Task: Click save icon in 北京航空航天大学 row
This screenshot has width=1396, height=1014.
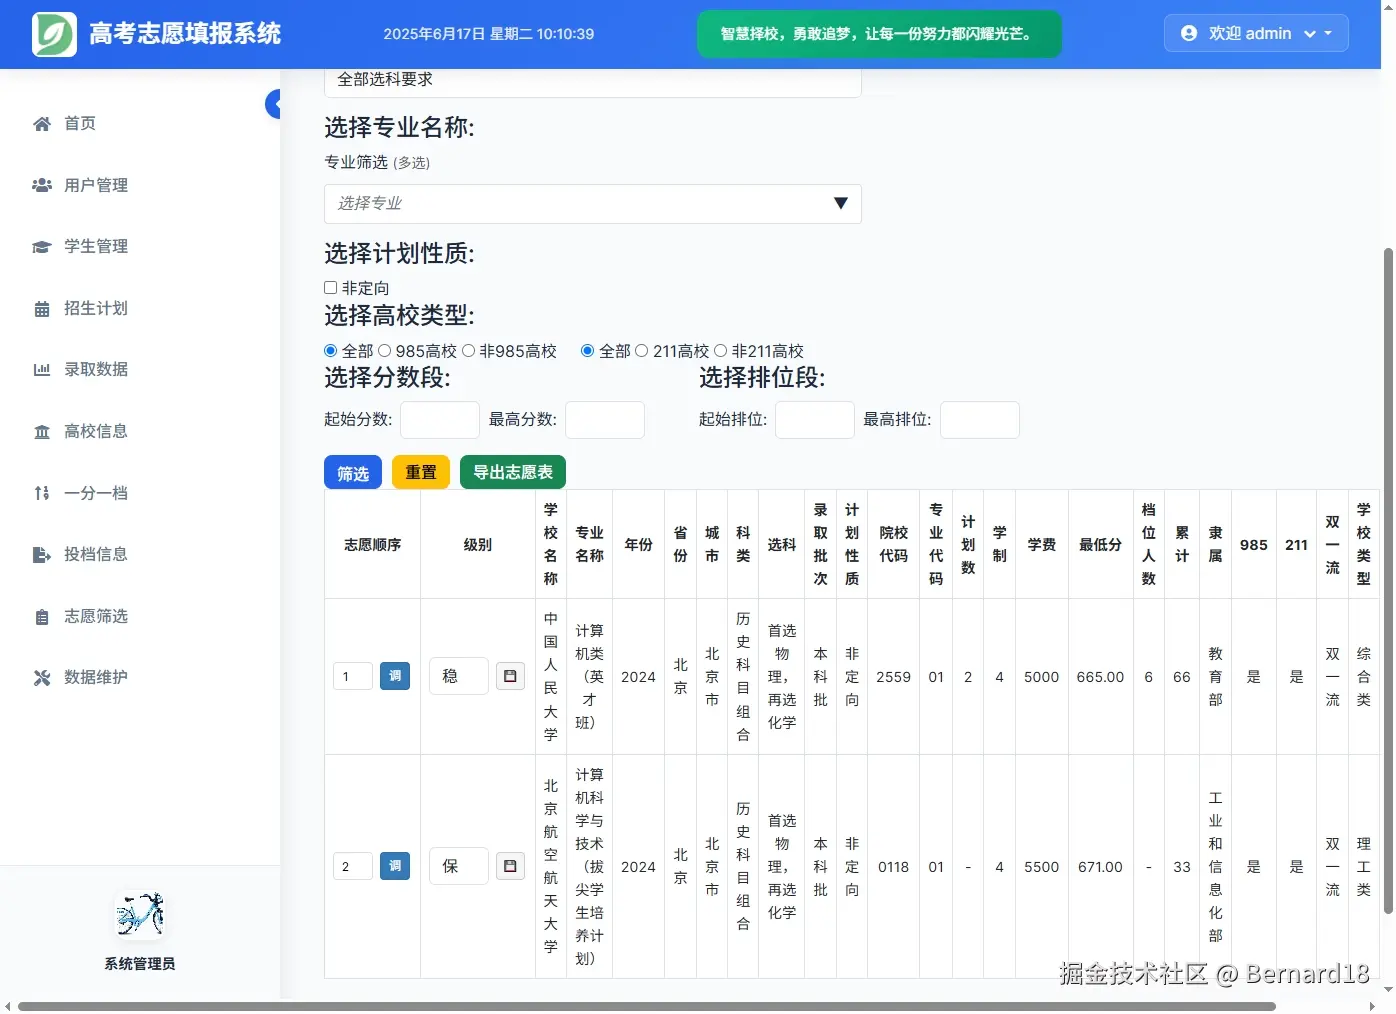Action: (x=510, y=866)
